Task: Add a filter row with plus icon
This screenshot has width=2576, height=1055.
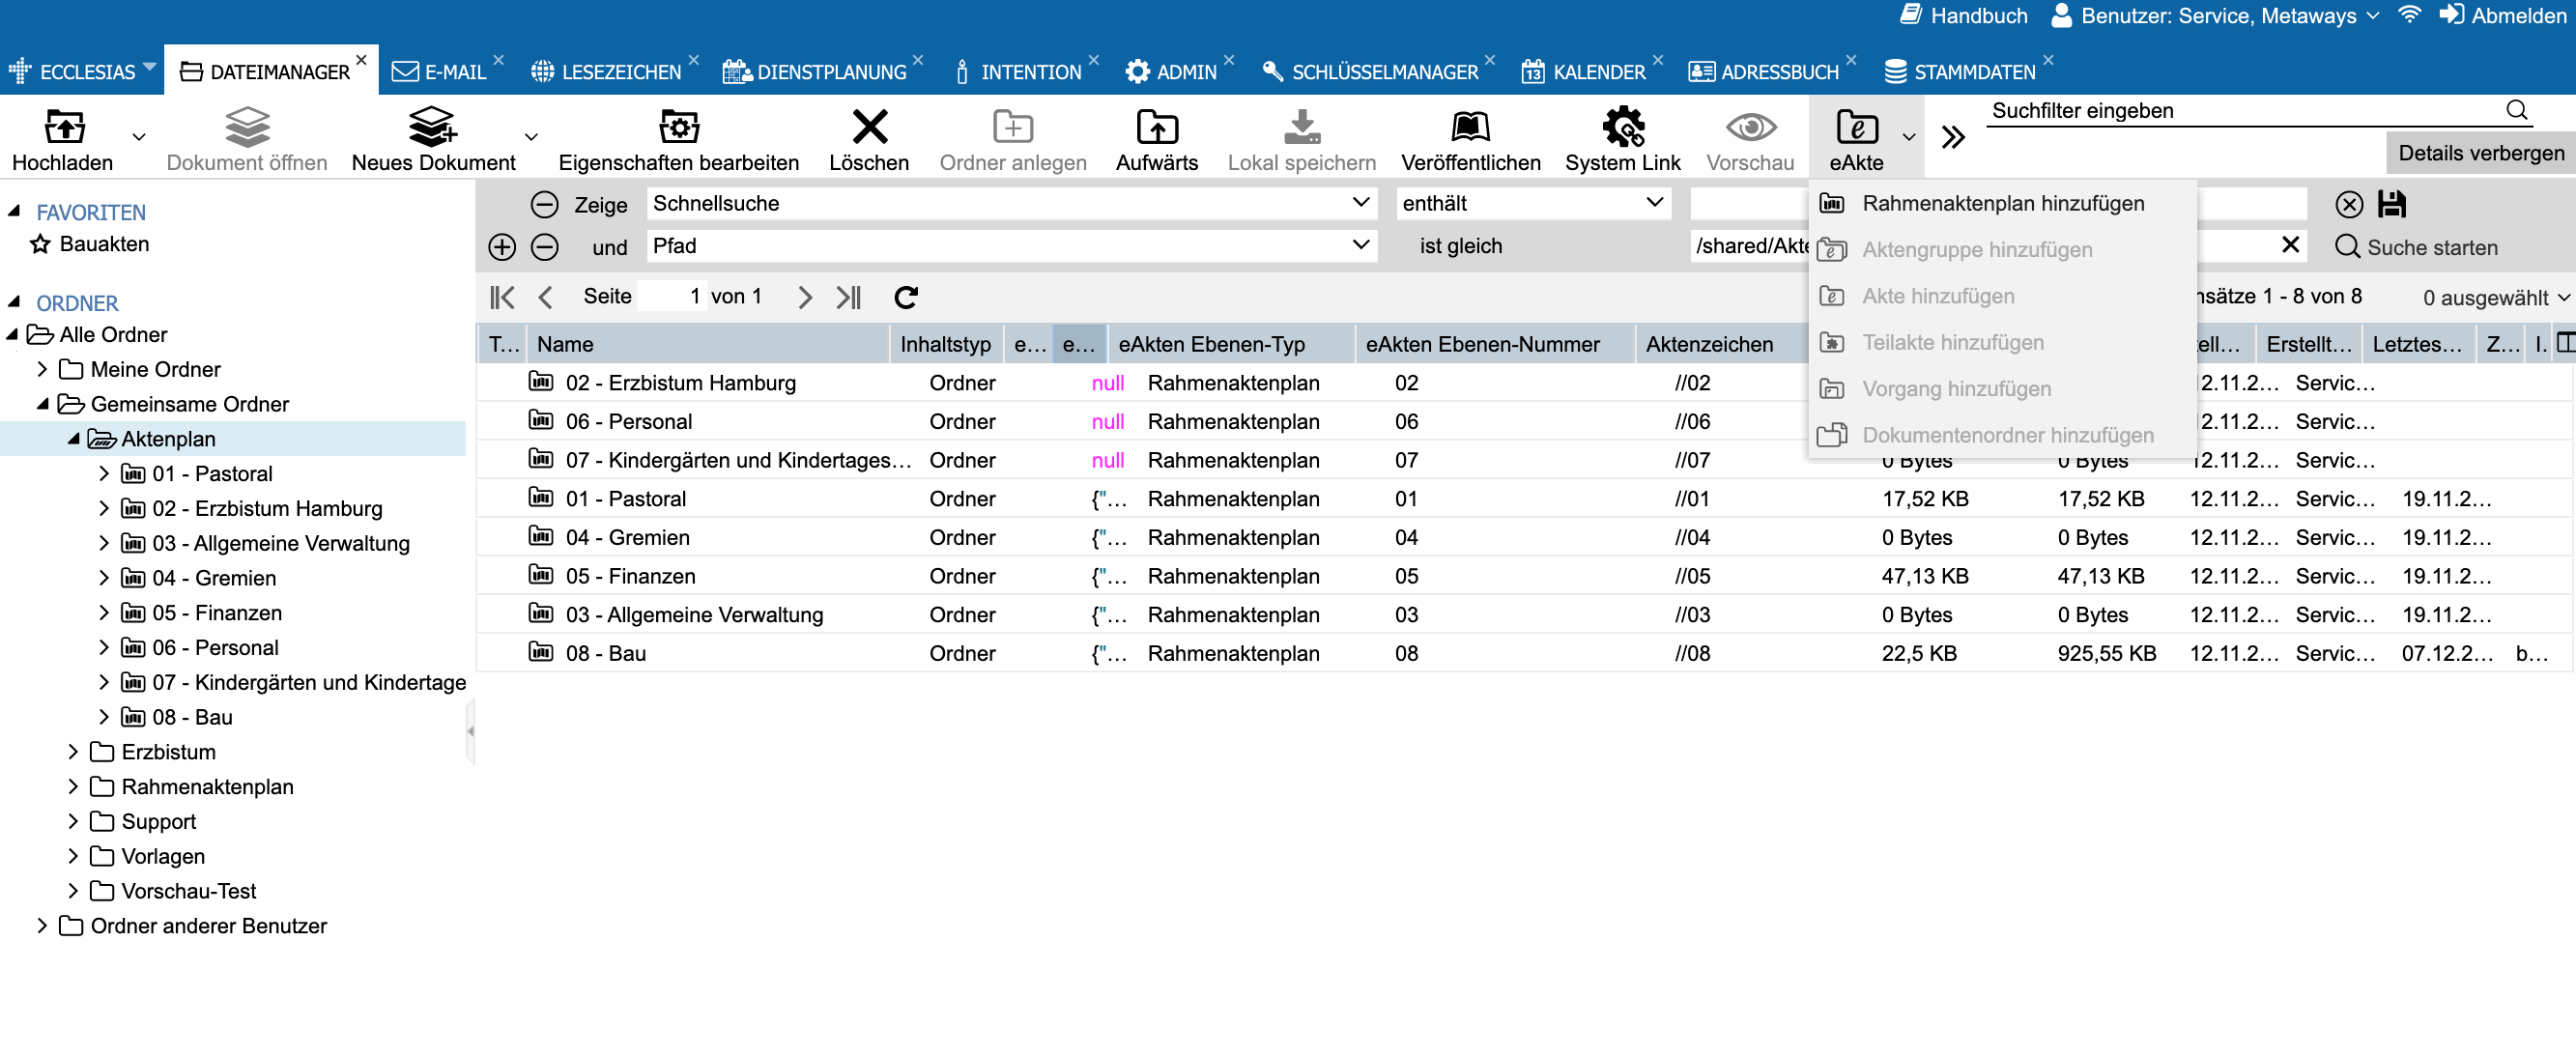Action: coord(502,247)
